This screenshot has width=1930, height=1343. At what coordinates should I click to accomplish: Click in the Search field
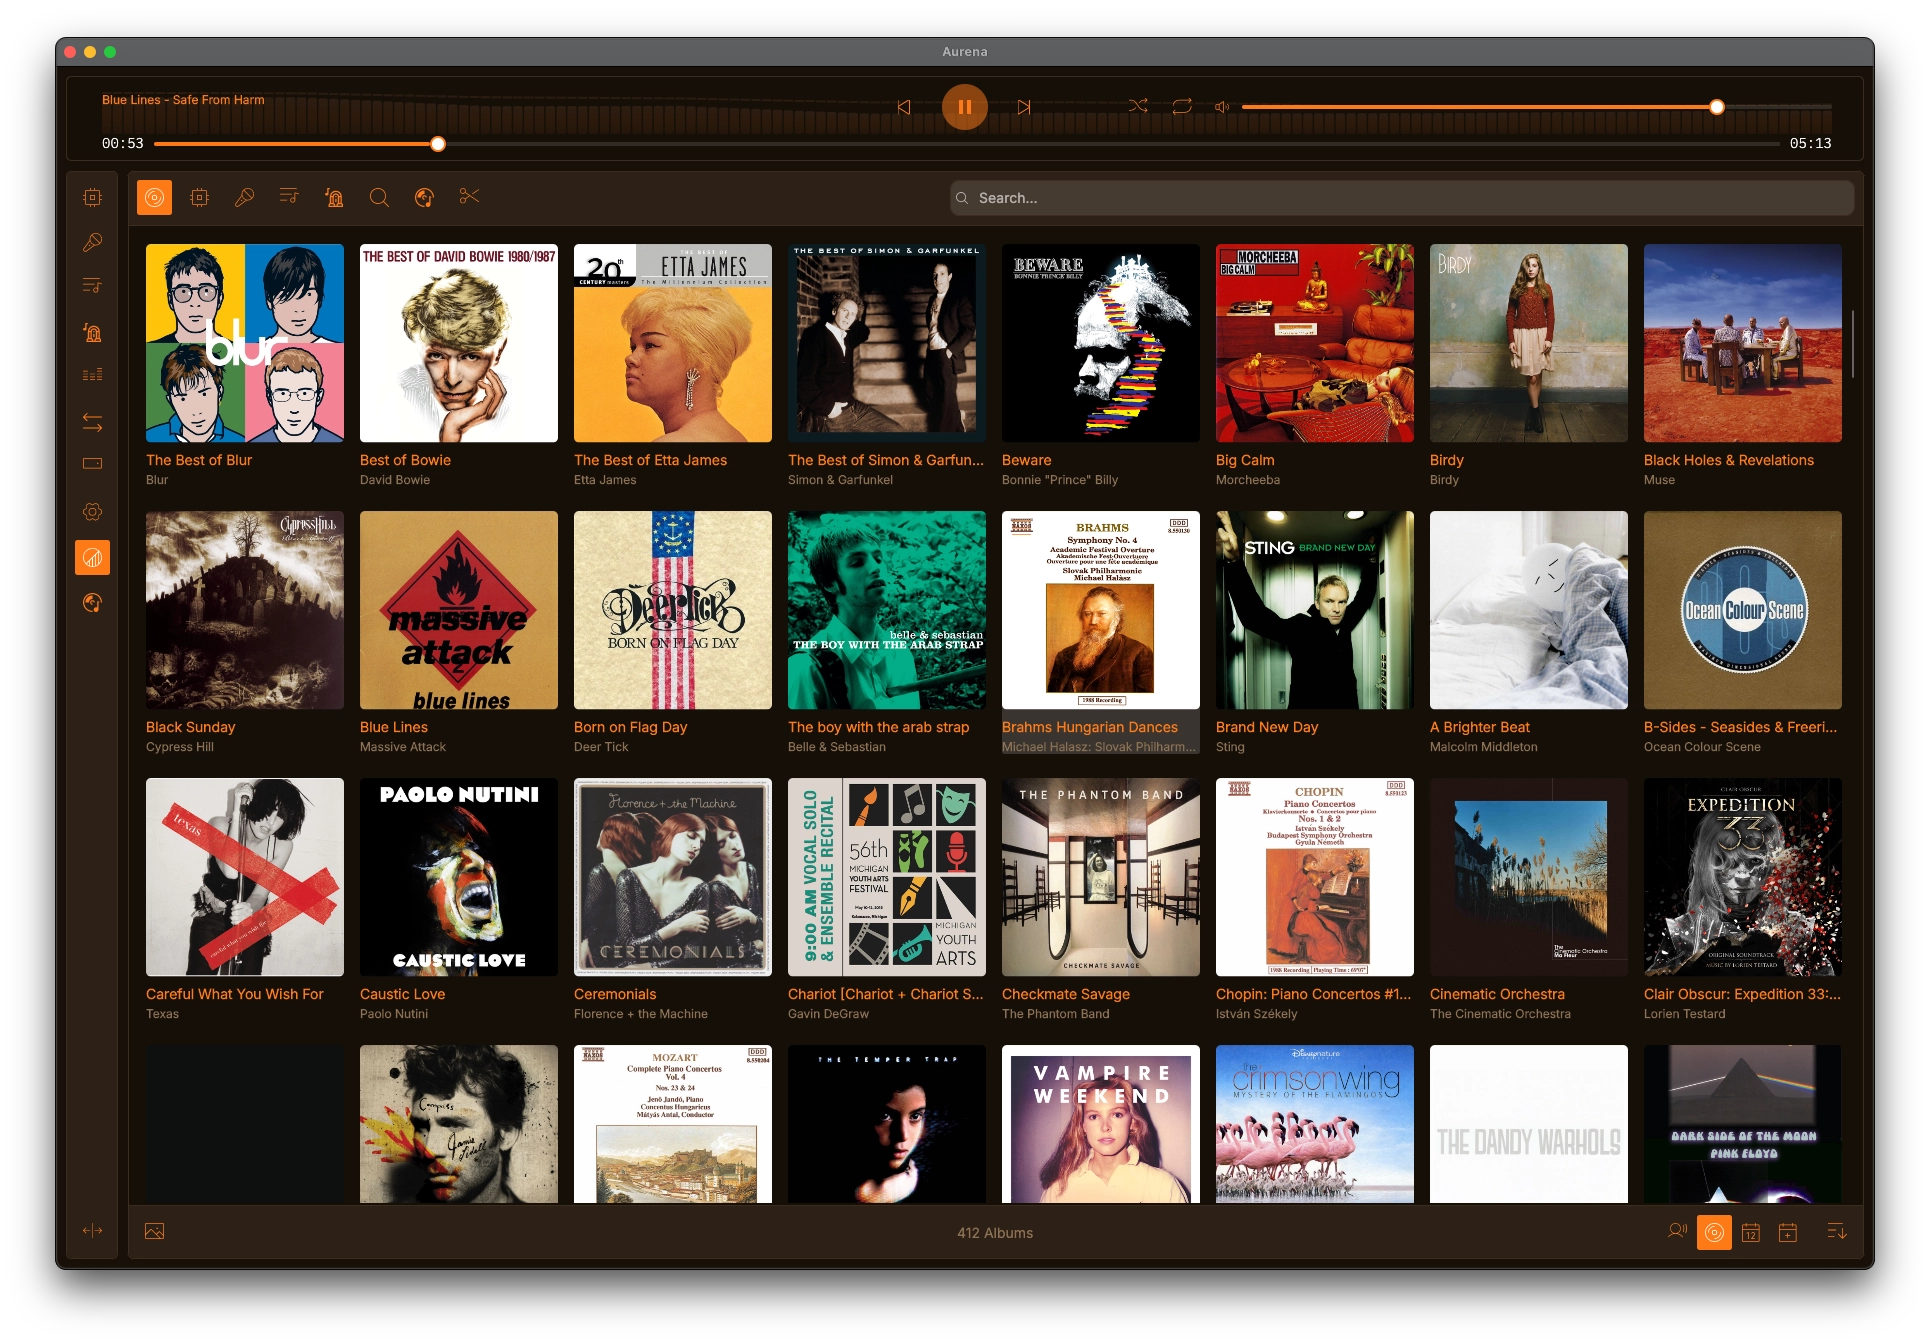(1401, 198)
